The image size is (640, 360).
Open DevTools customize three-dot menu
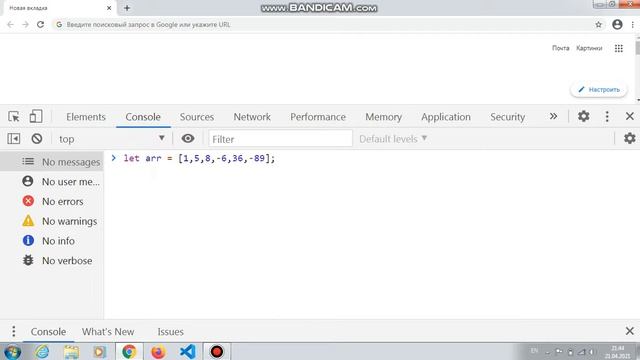607,116
